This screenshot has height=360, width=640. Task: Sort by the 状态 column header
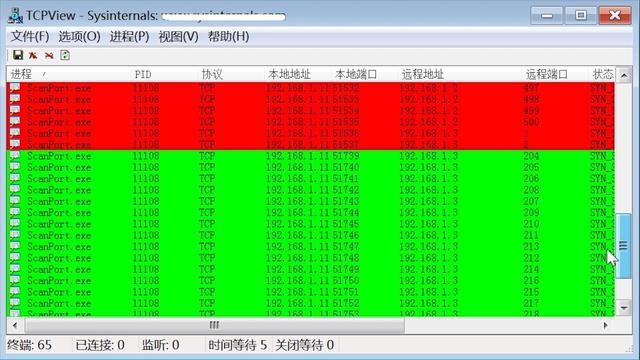[602, 74]
